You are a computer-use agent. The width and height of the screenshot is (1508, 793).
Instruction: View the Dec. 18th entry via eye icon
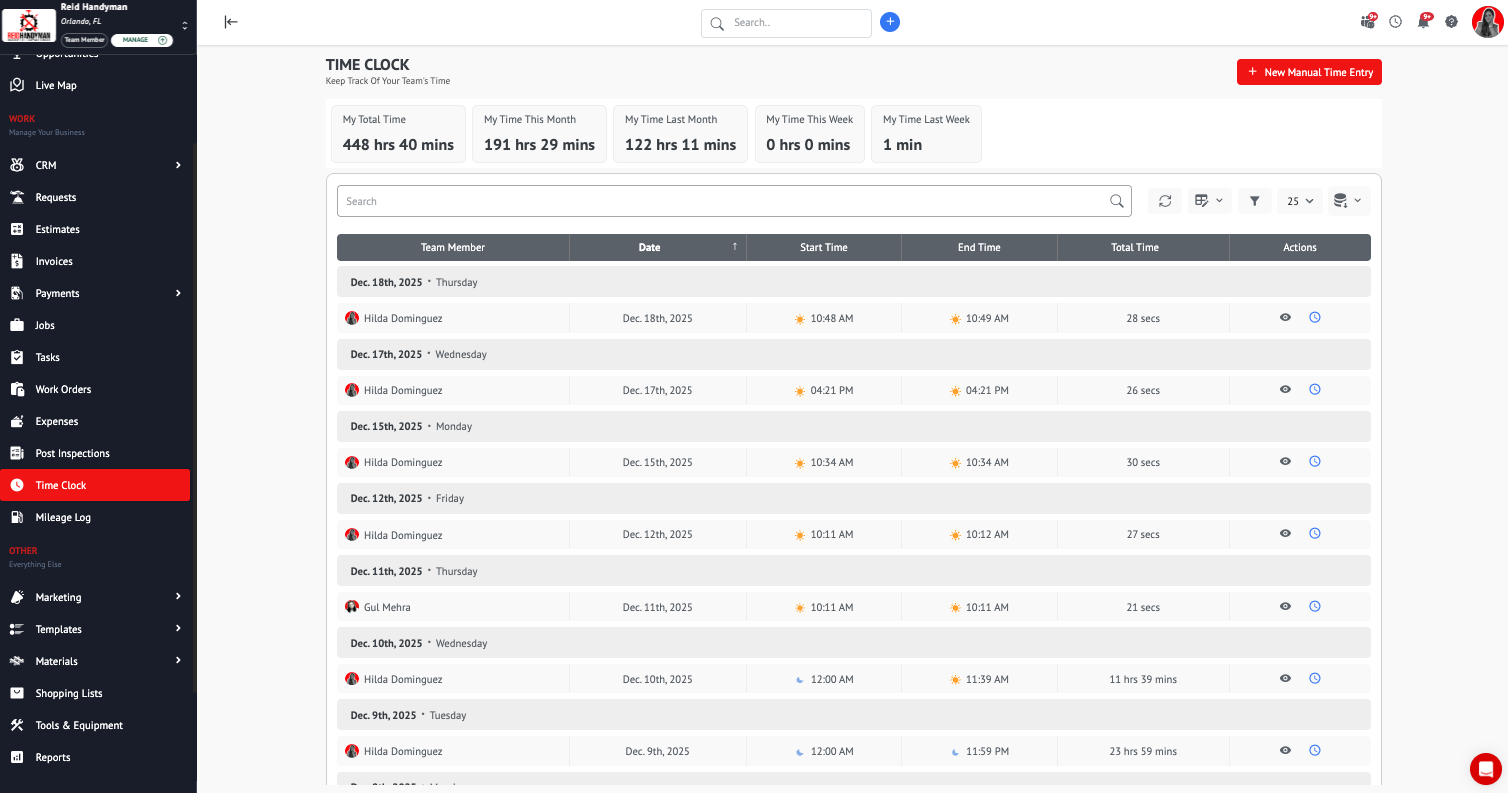pyautogui.click(x=1285, y=317)
